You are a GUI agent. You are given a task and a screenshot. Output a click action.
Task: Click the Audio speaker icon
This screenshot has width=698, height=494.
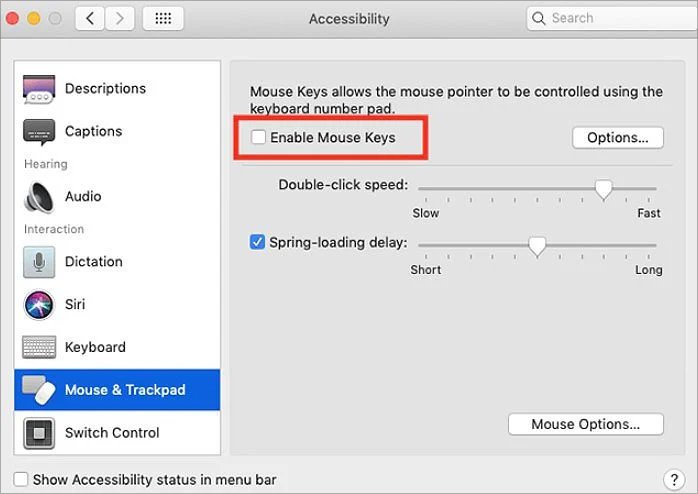[39, 196]
